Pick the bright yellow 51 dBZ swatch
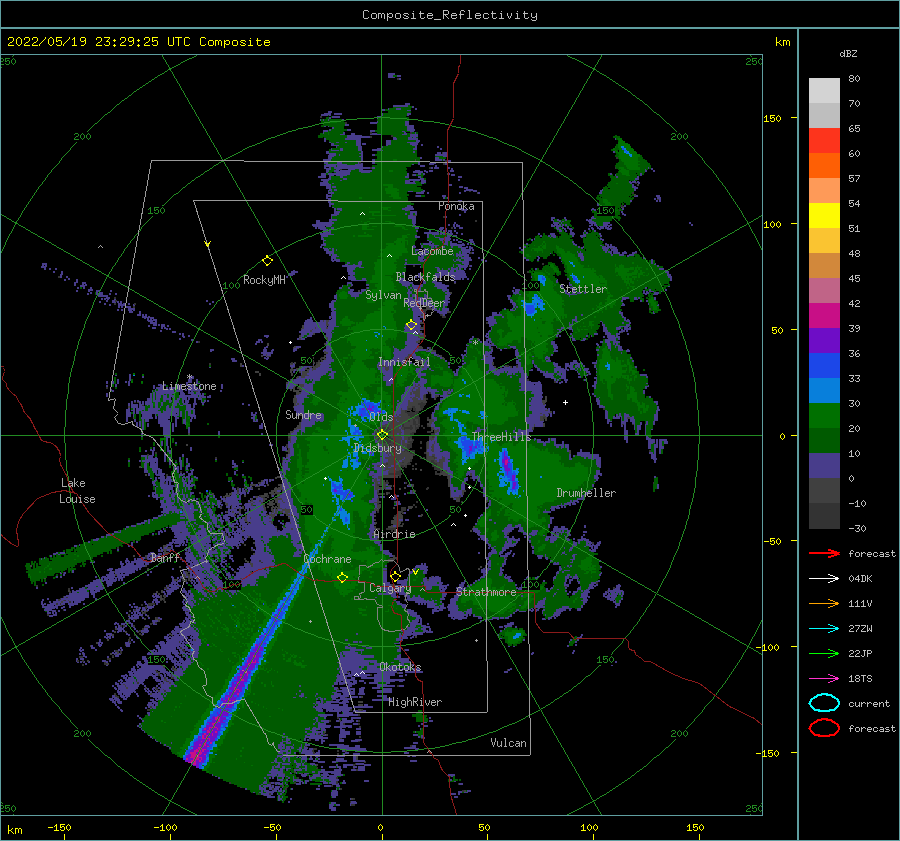 [824, 215]
